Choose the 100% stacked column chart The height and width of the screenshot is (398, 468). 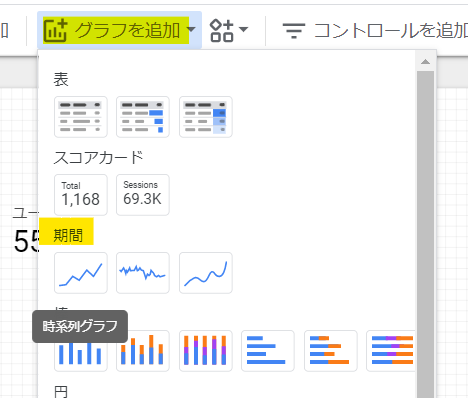click(x=206, y=351)
